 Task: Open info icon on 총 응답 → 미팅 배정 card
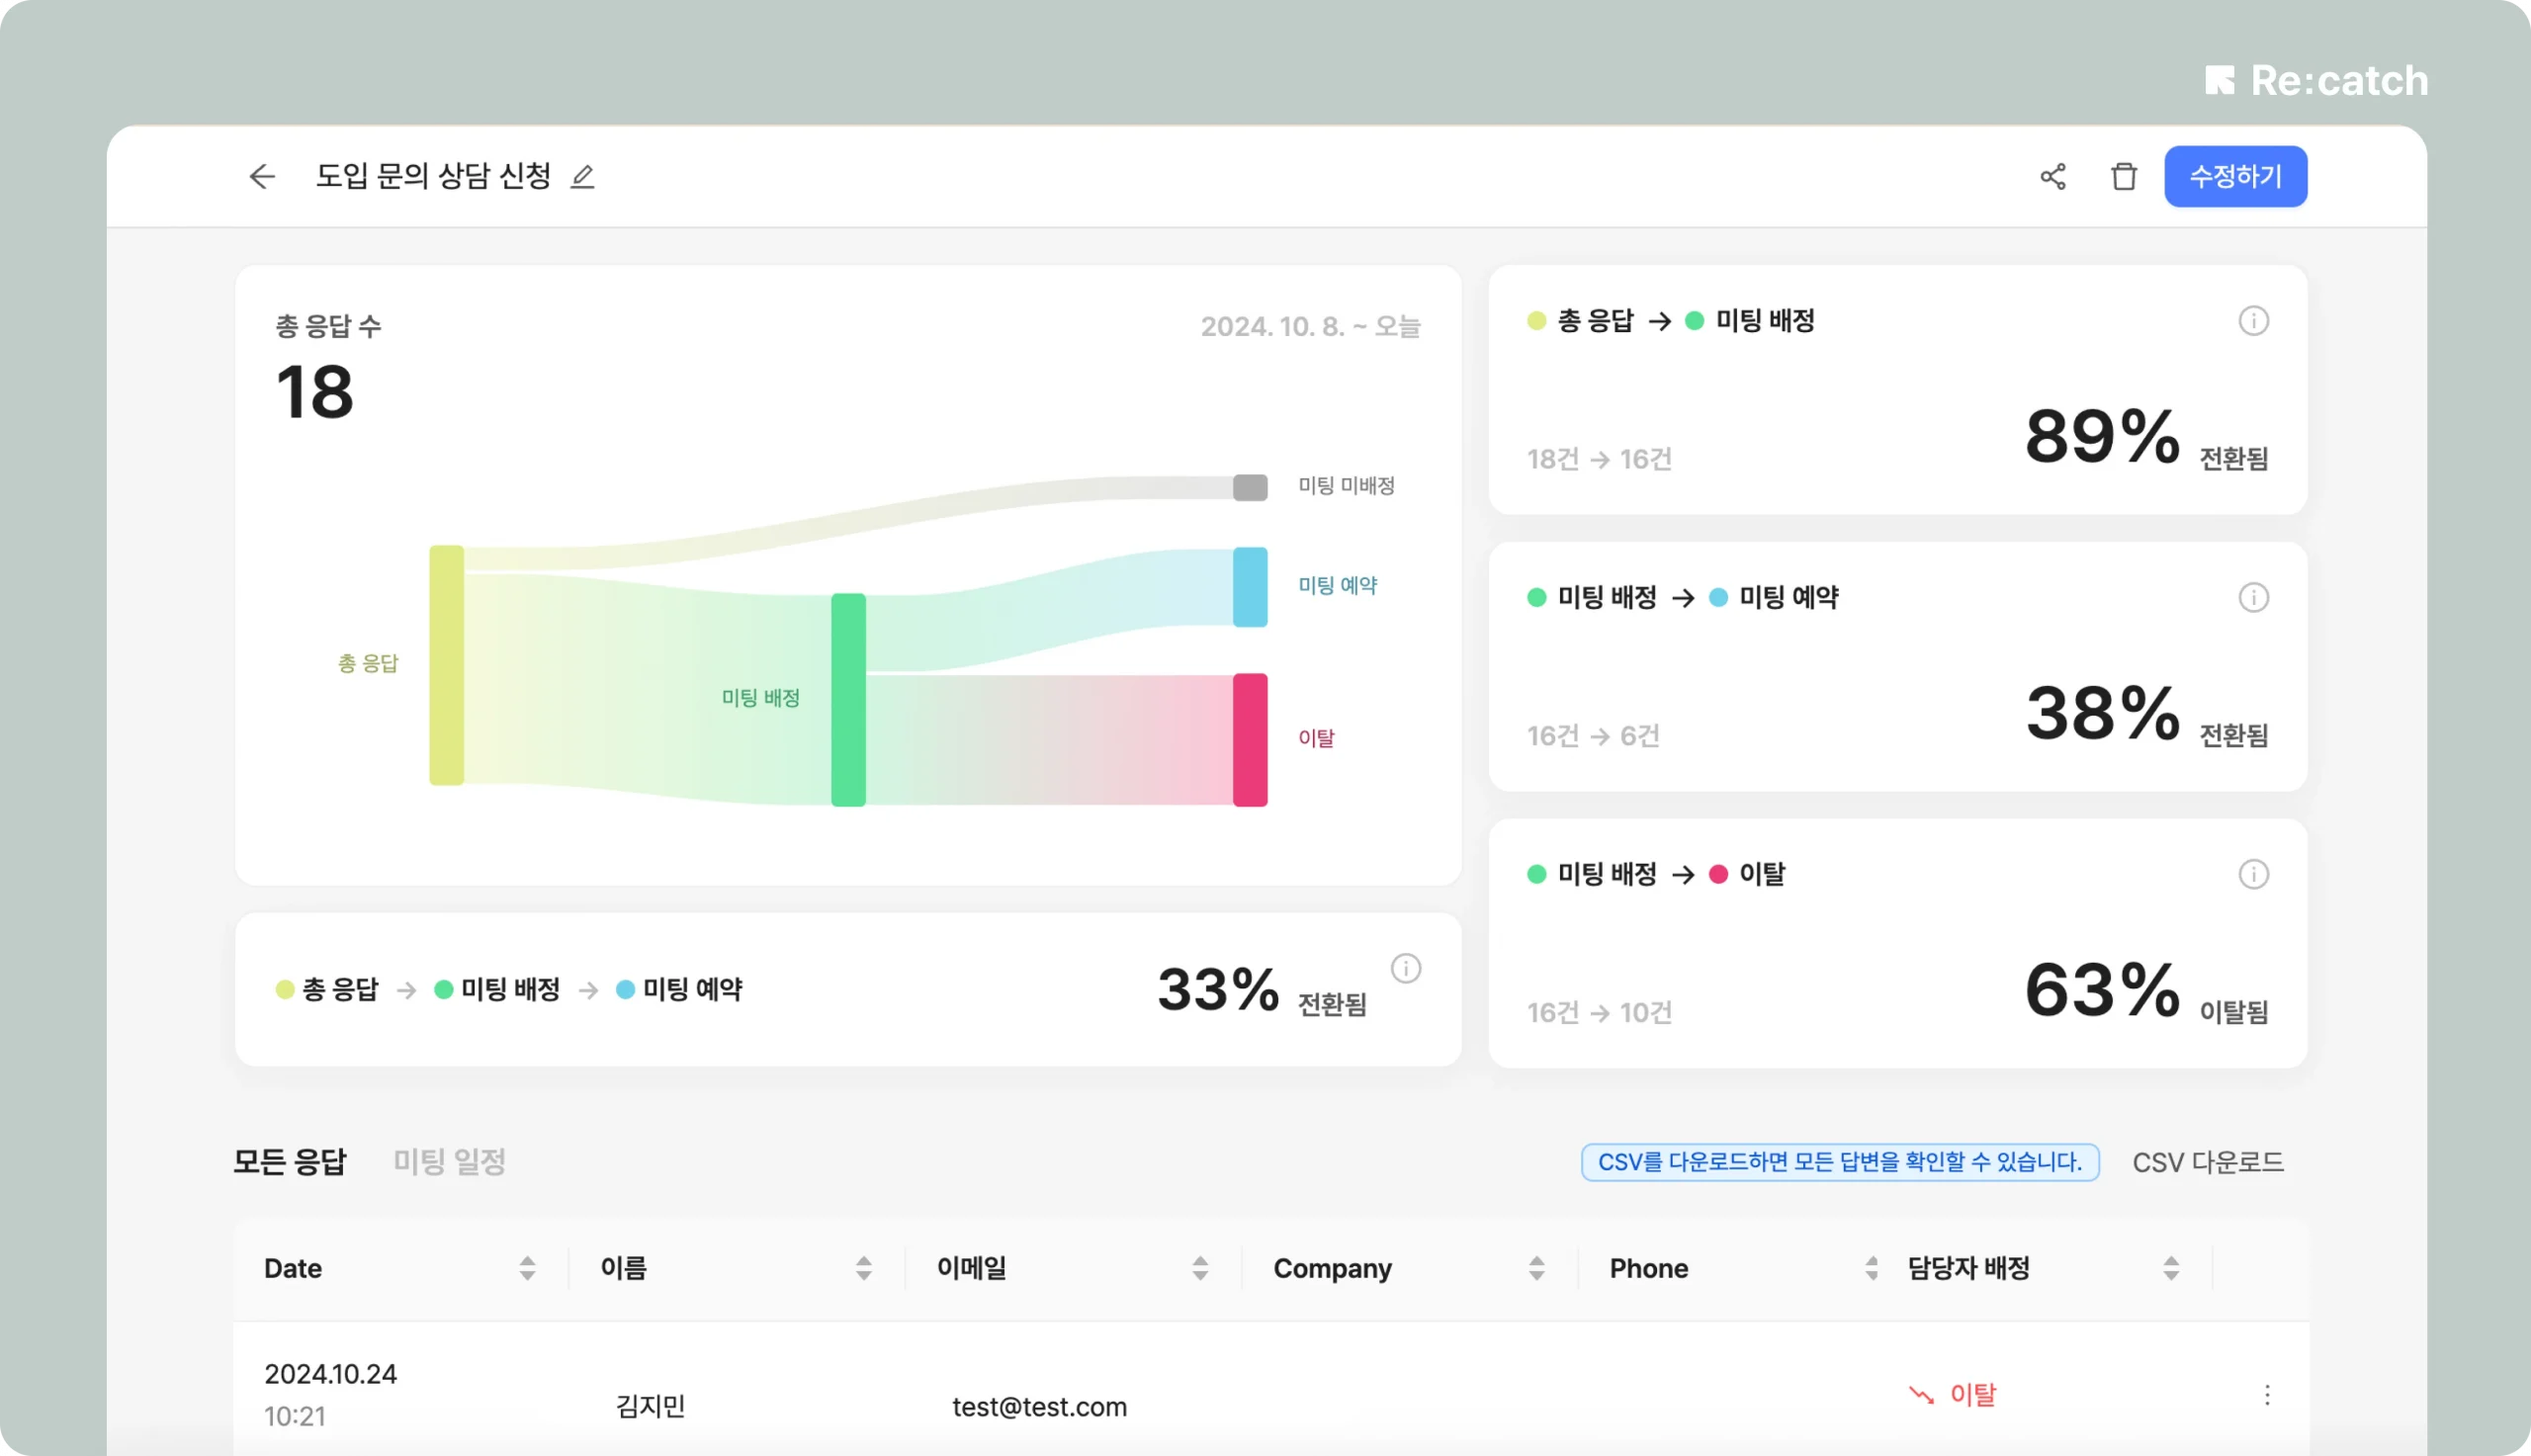pyautogui.click(x=2252, y=321)
